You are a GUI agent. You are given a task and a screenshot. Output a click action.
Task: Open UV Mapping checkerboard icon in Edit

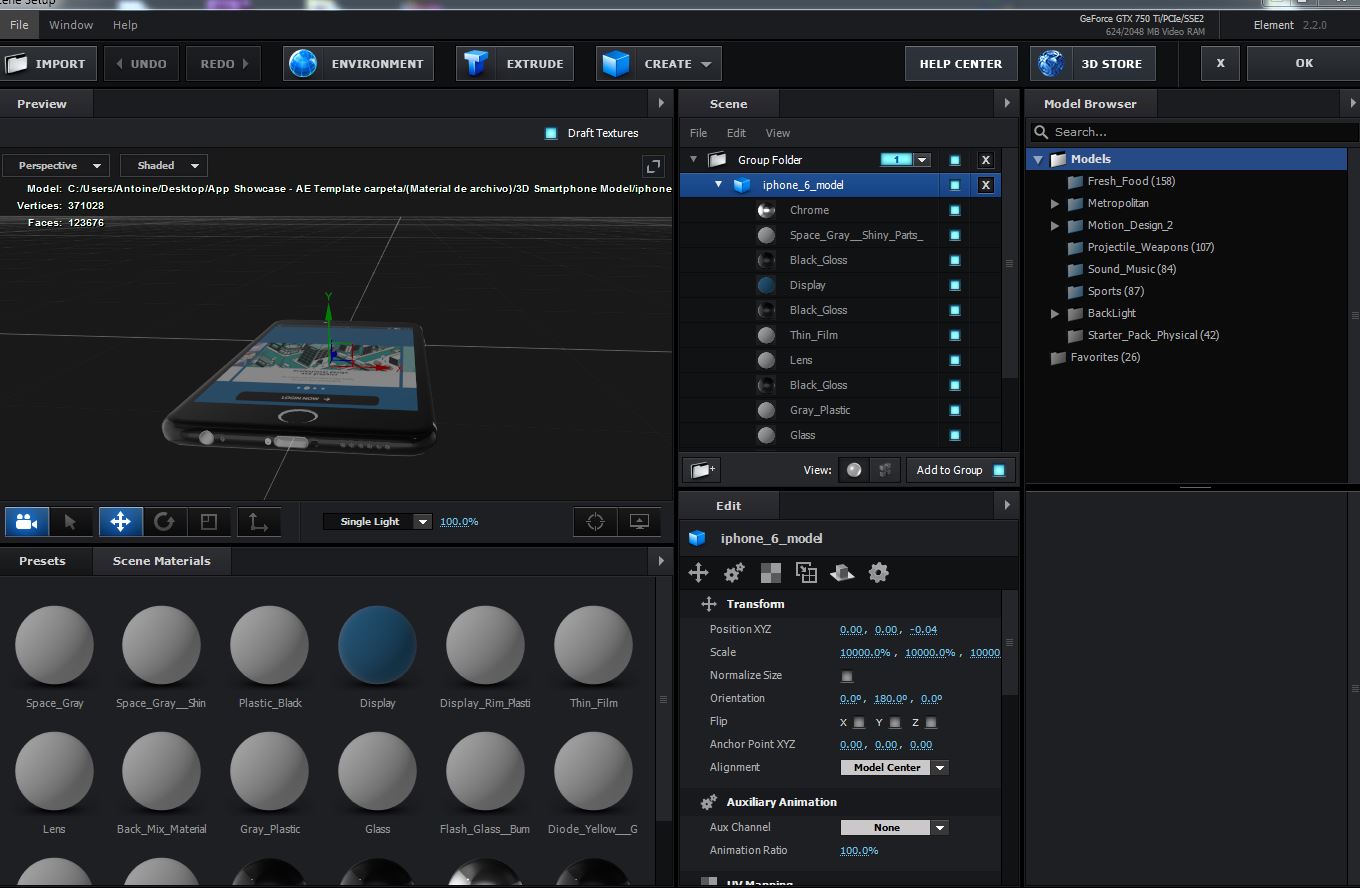(x=771, y=572)
